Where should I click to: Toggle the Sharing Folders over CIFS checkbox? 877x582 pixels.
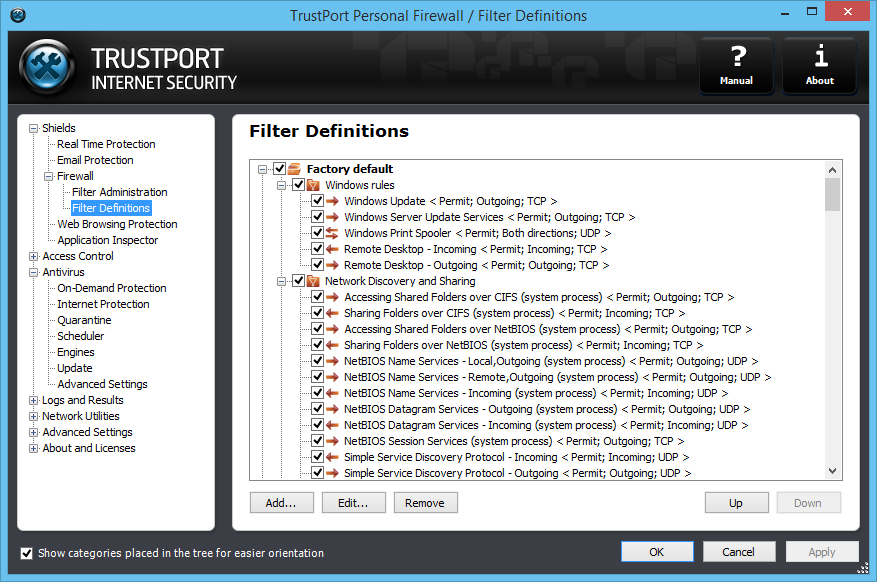(318, 313)
